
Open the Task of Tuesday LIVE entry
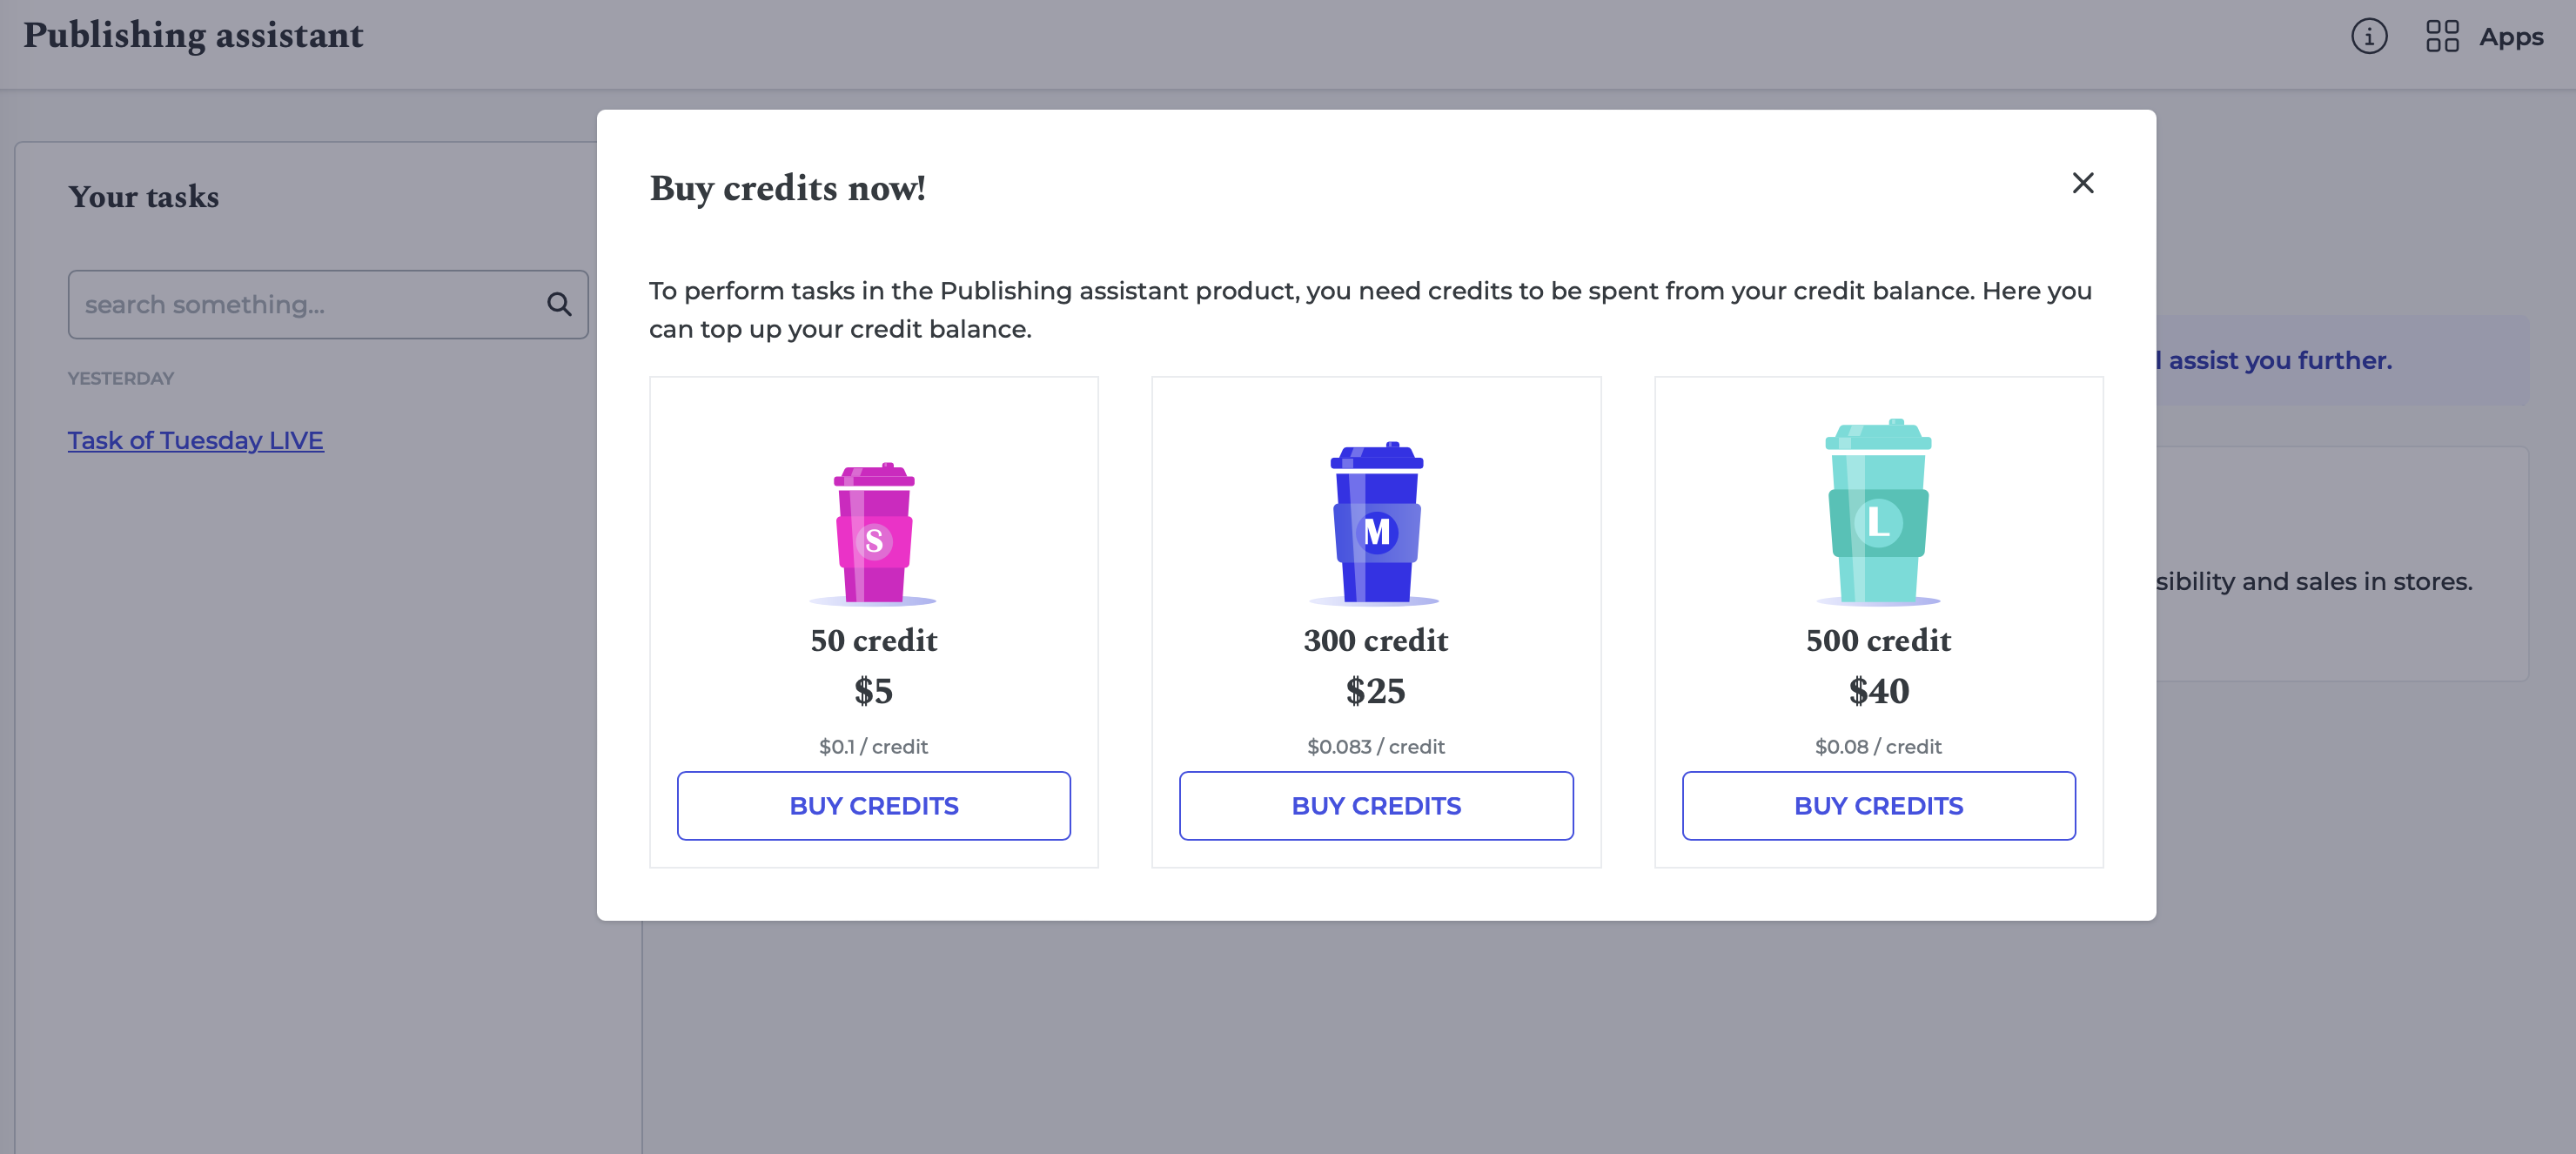tap(195, 440)
